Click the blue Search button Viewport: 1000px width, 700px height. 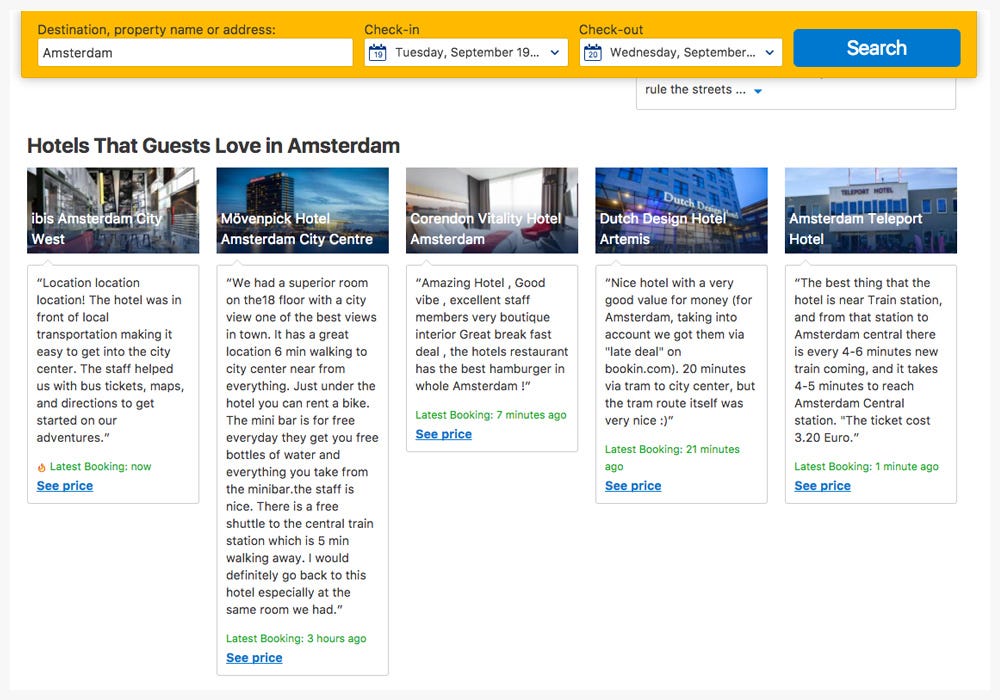tap(876, 48)
